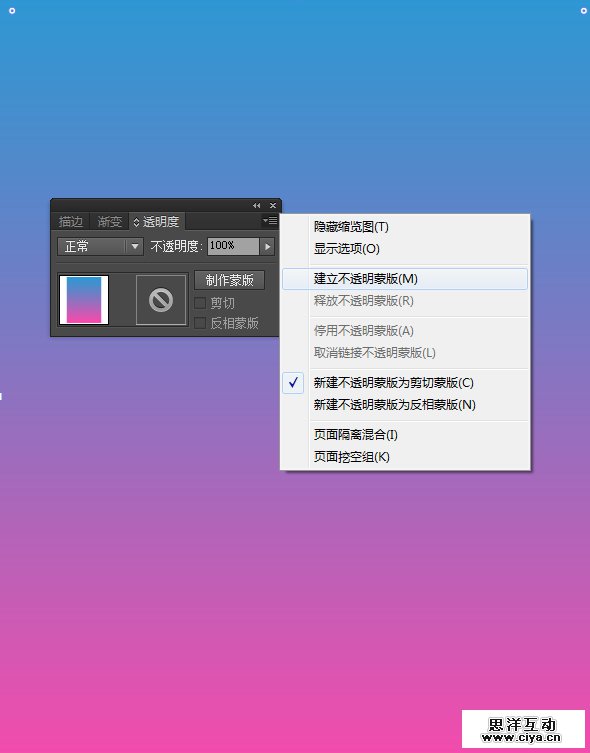Switch to the 渐变 tab
The image size is (590, 753).
click(x=109, y=222)
